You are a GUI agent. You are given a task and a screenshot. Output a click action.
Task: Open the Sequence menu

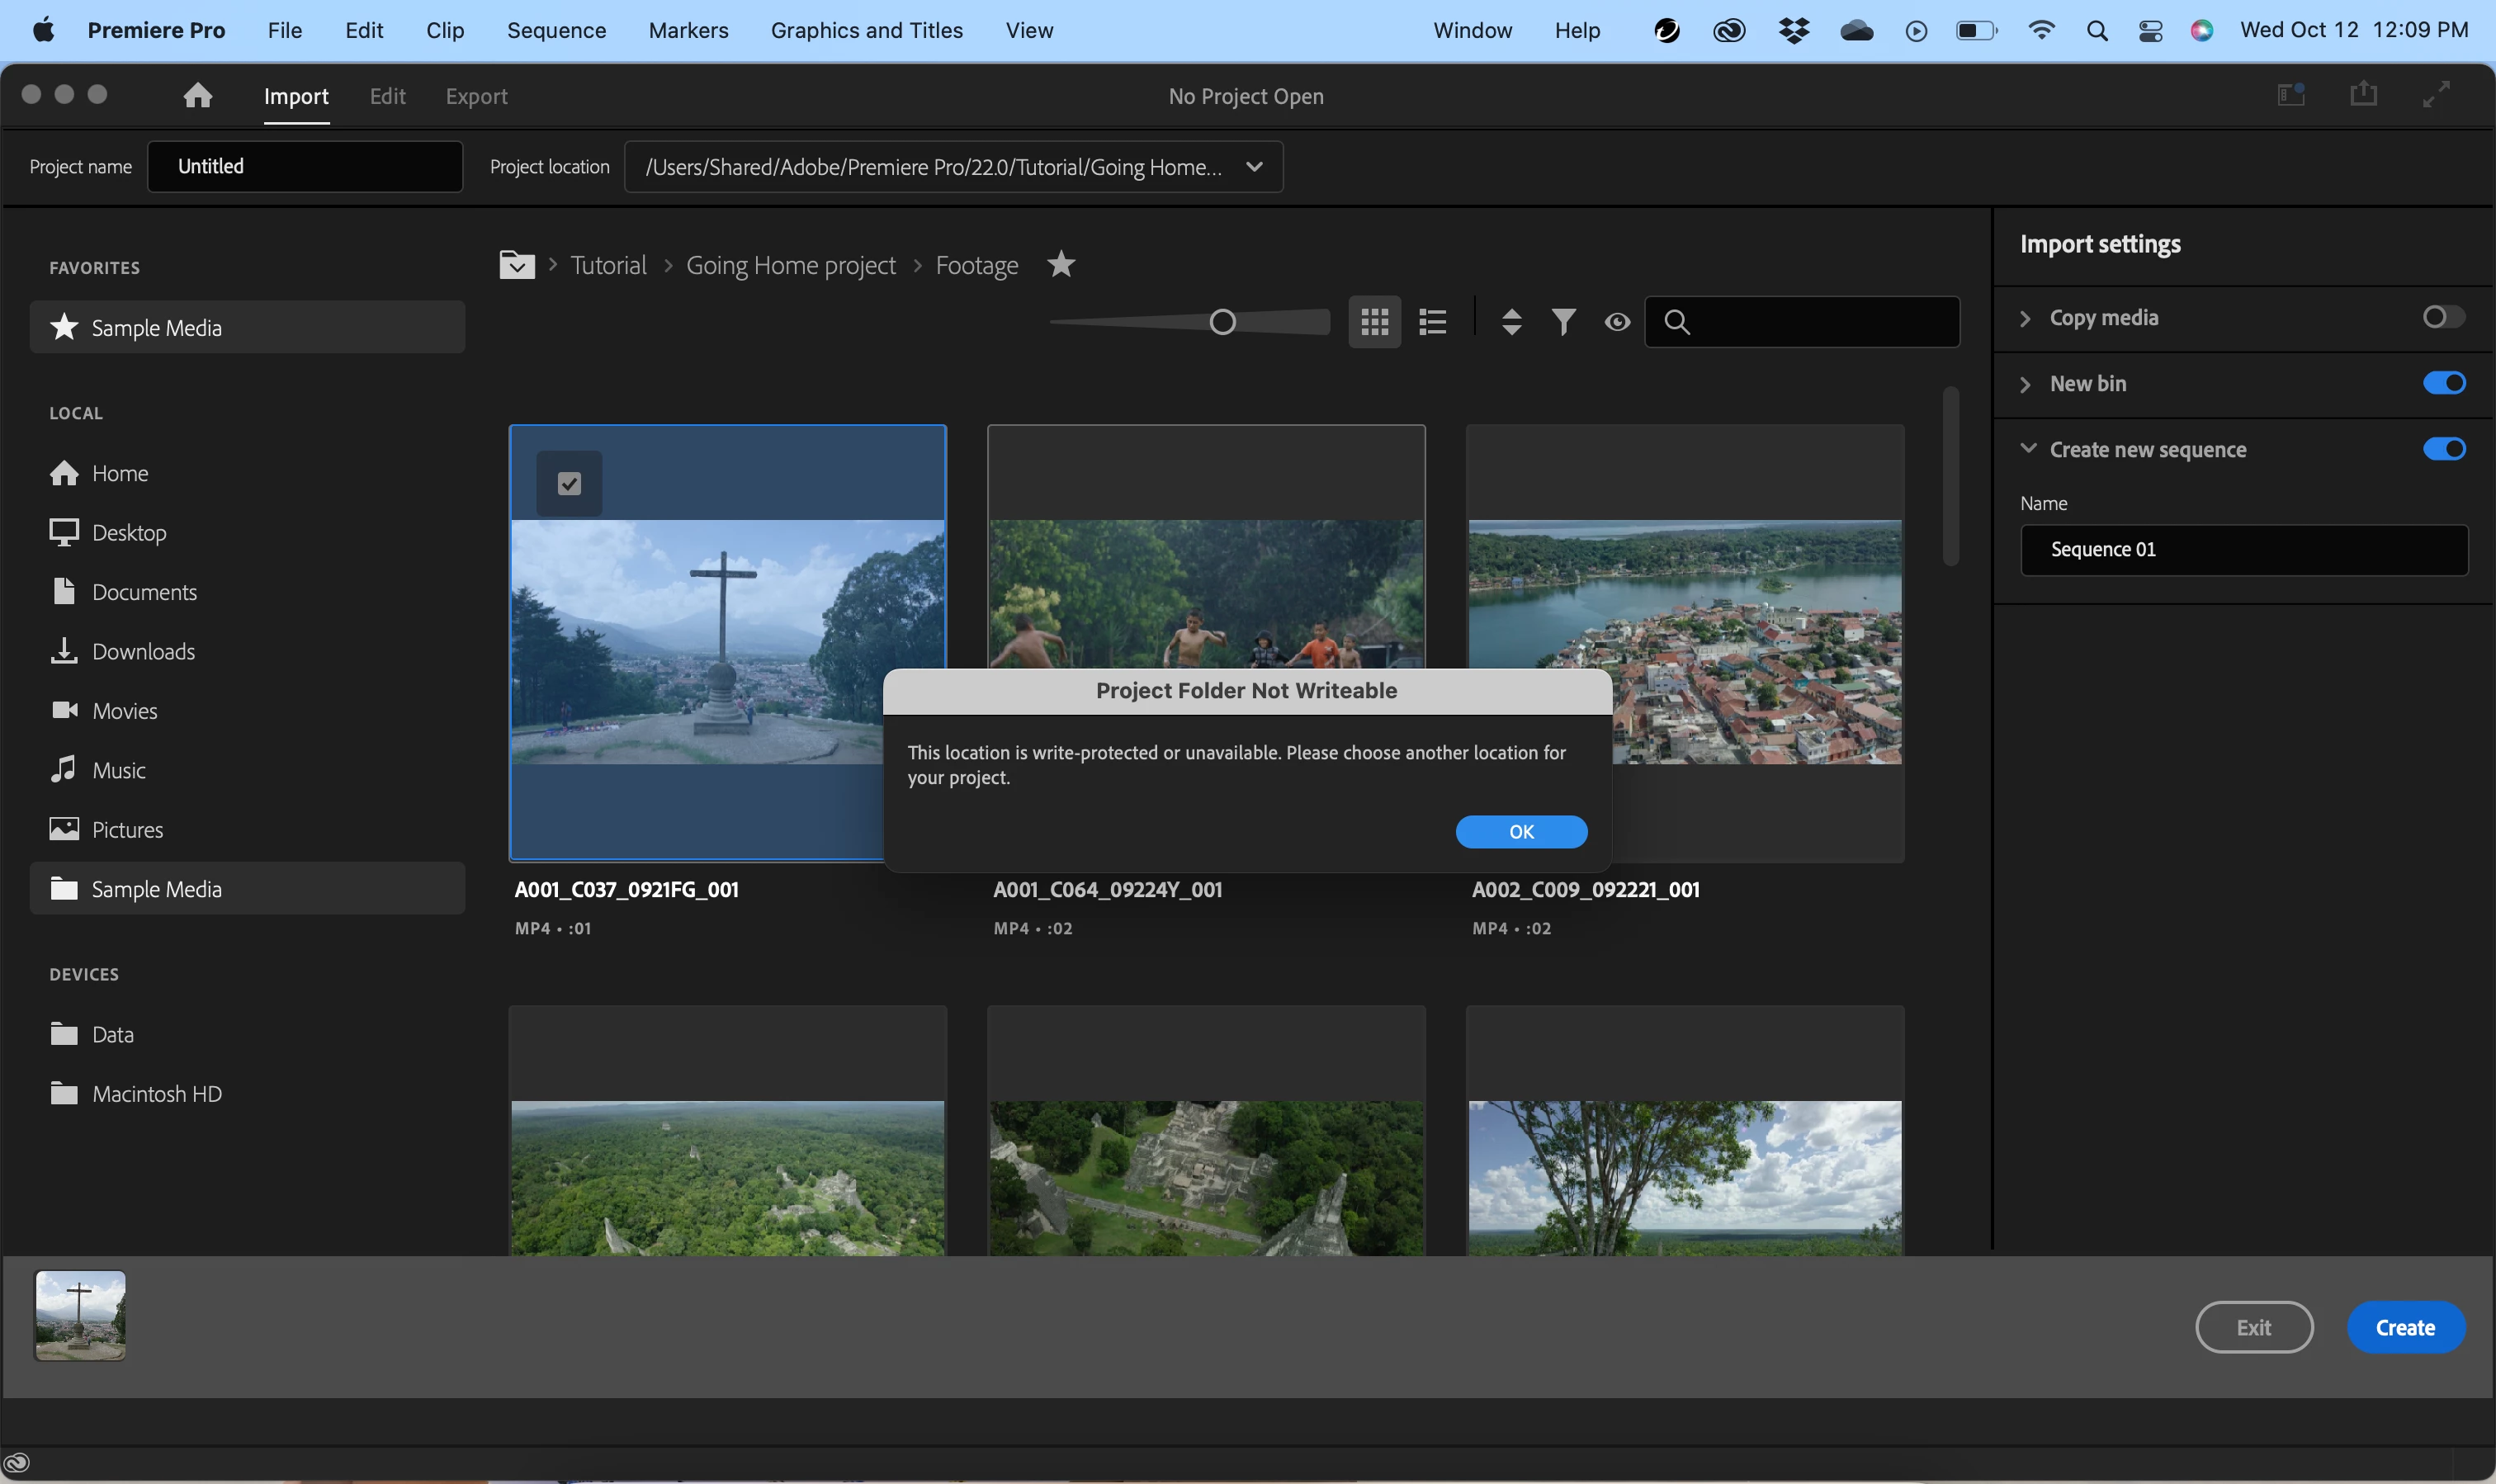556,30
